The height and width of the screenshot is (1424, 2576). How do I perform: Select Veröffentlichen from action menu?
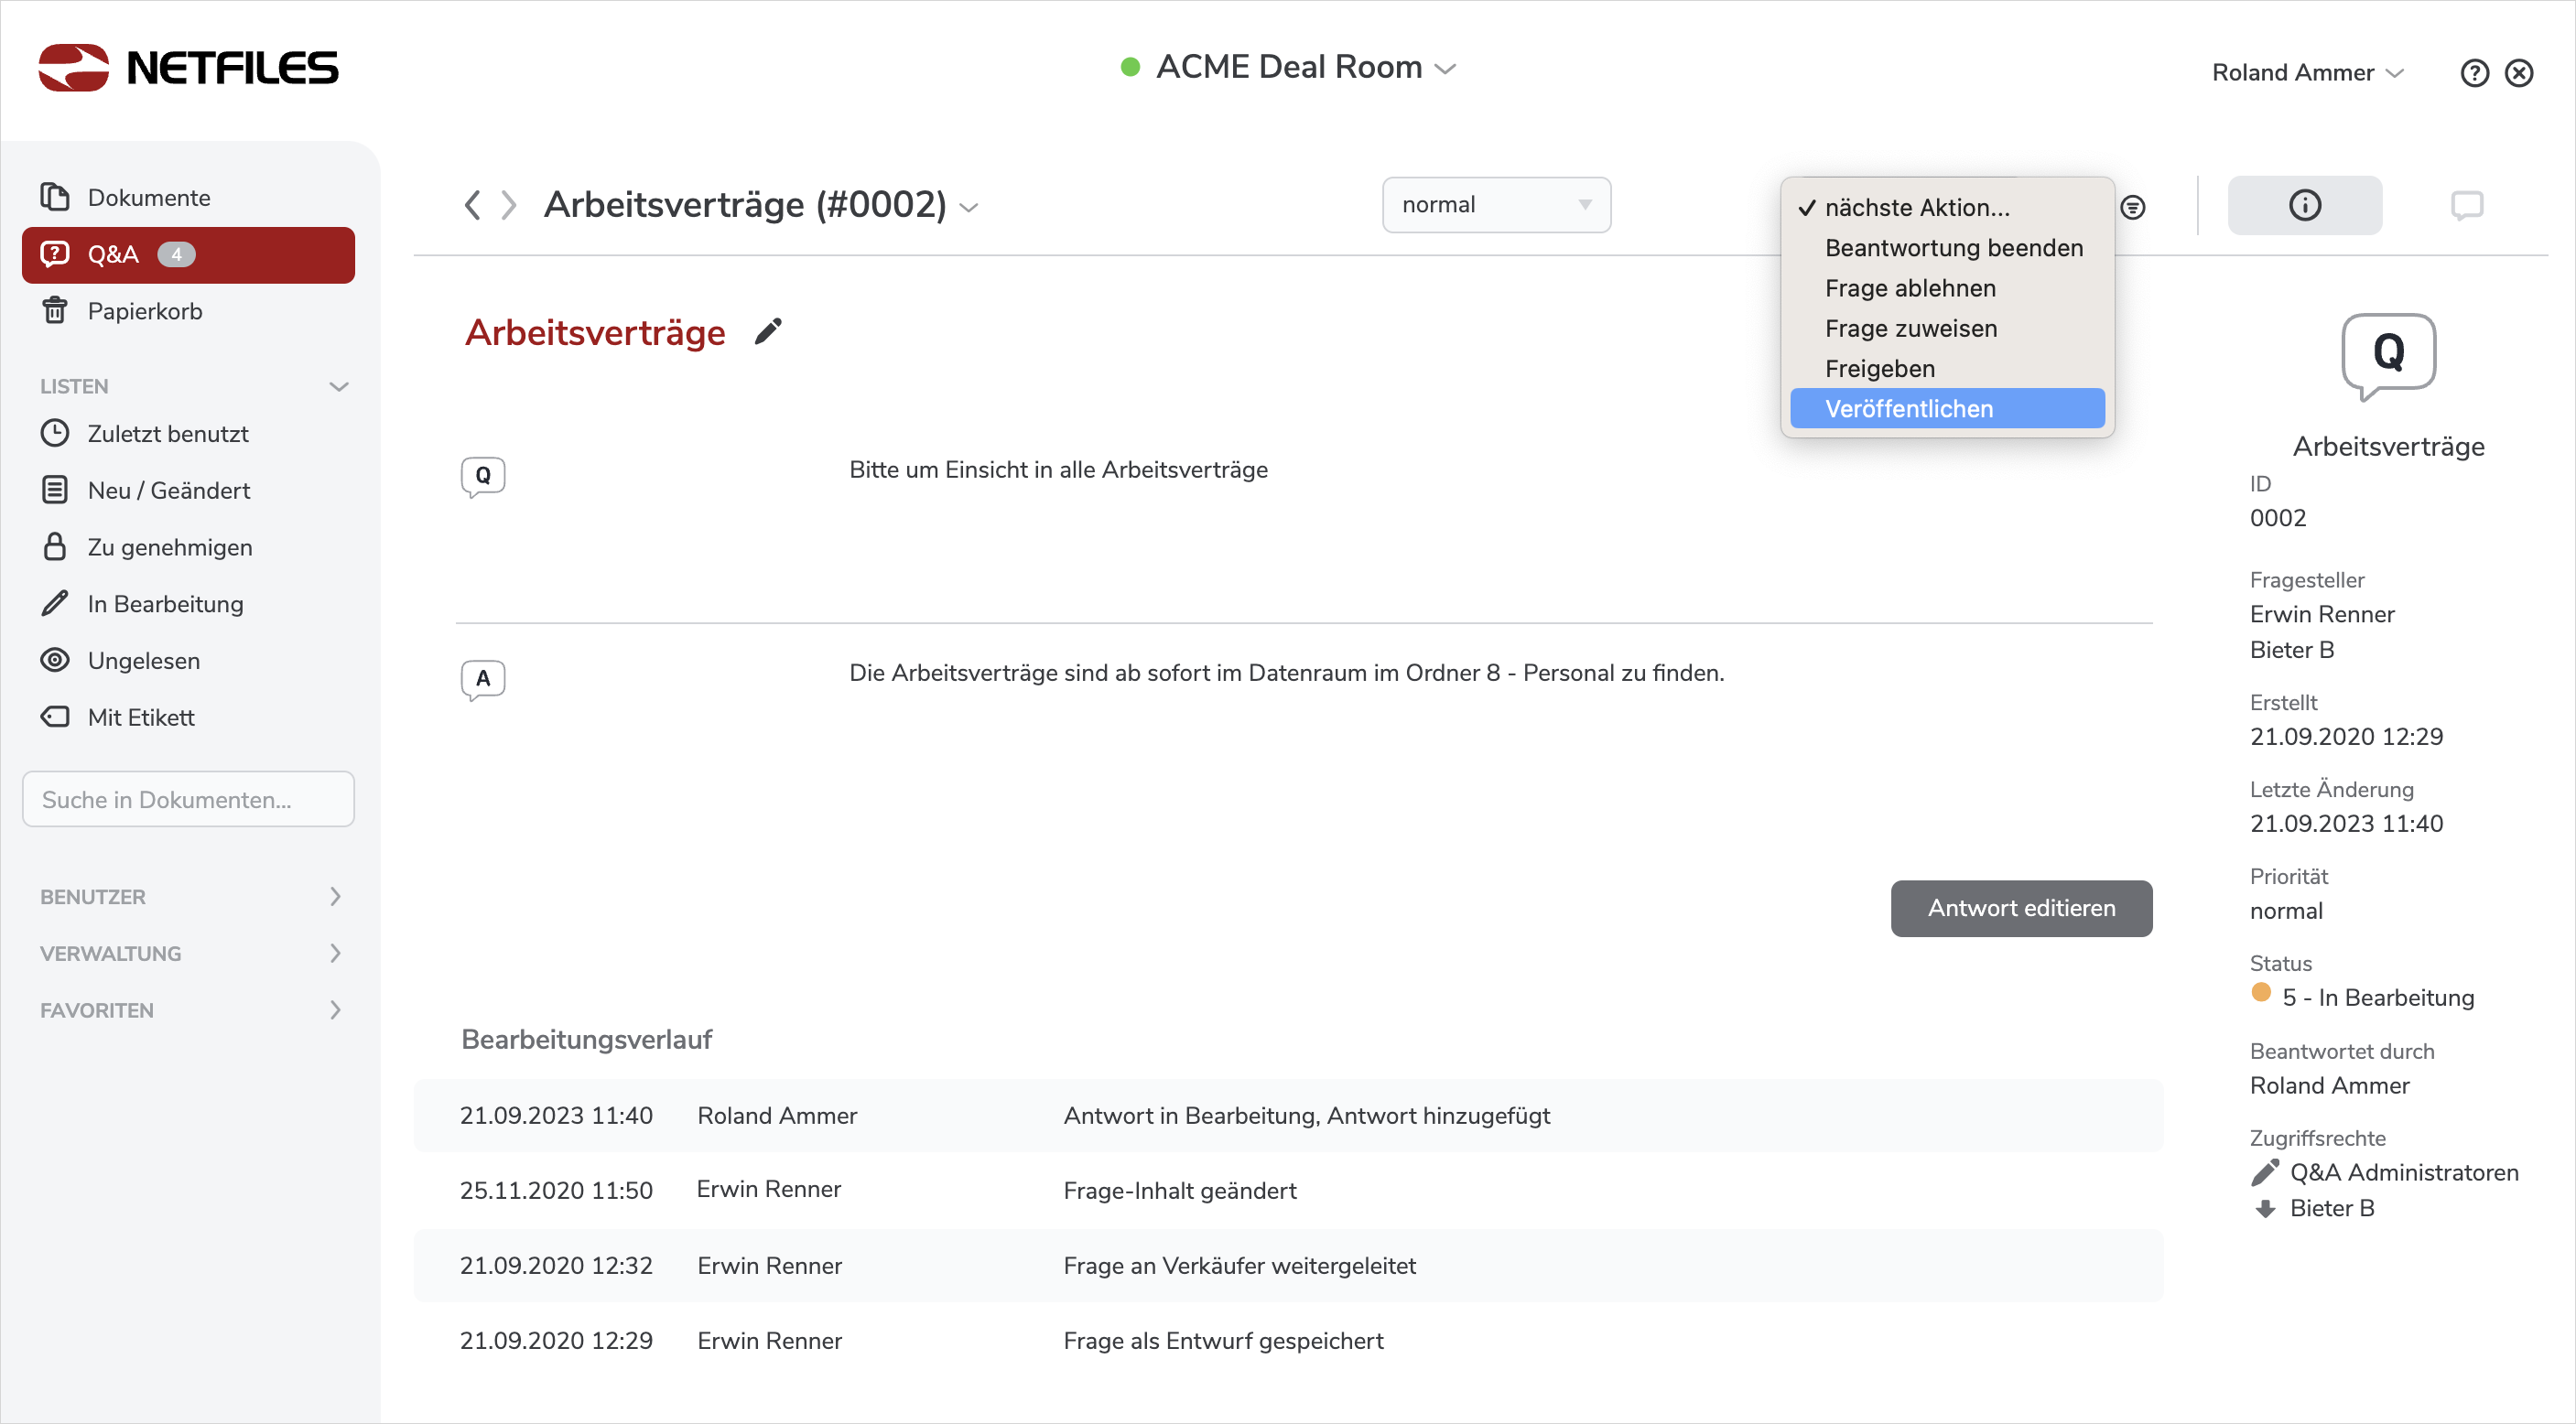tap(1908, 408)
